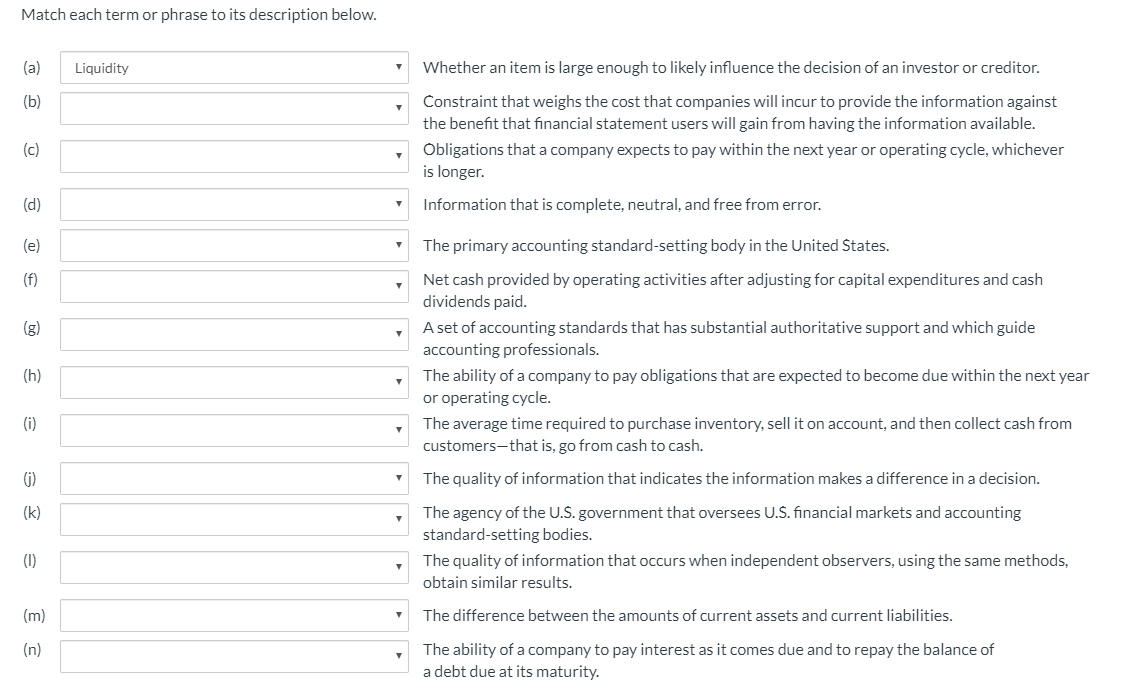This screenshot has height=697, width=1148.
Task: Click the arrow icon on dropdown (e)
Action: pos(398,245)
